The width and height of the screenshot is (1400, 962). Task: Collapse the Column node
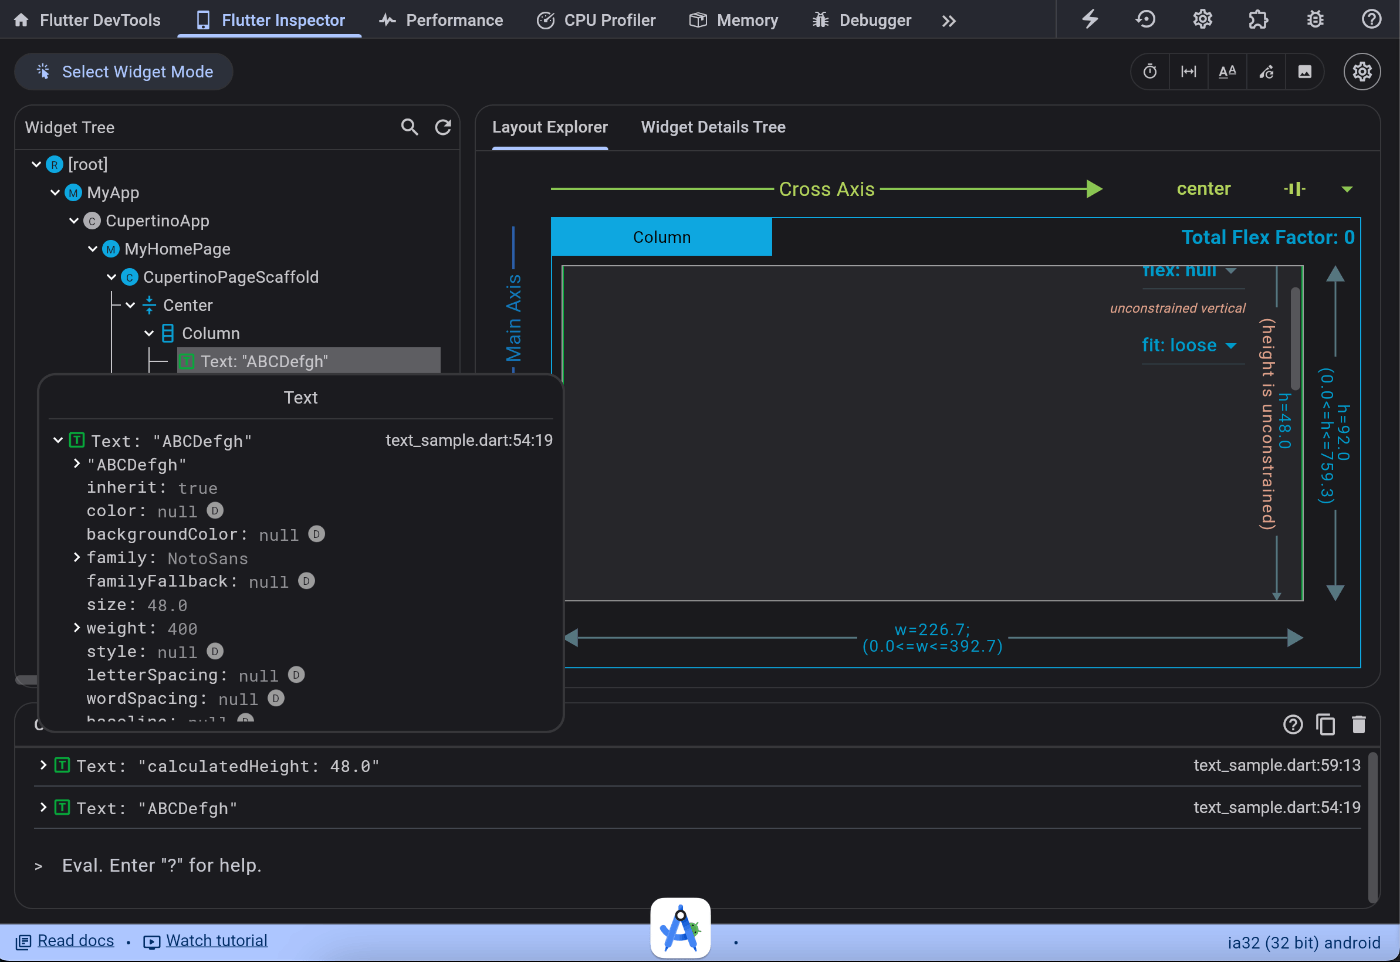(149, 333)
